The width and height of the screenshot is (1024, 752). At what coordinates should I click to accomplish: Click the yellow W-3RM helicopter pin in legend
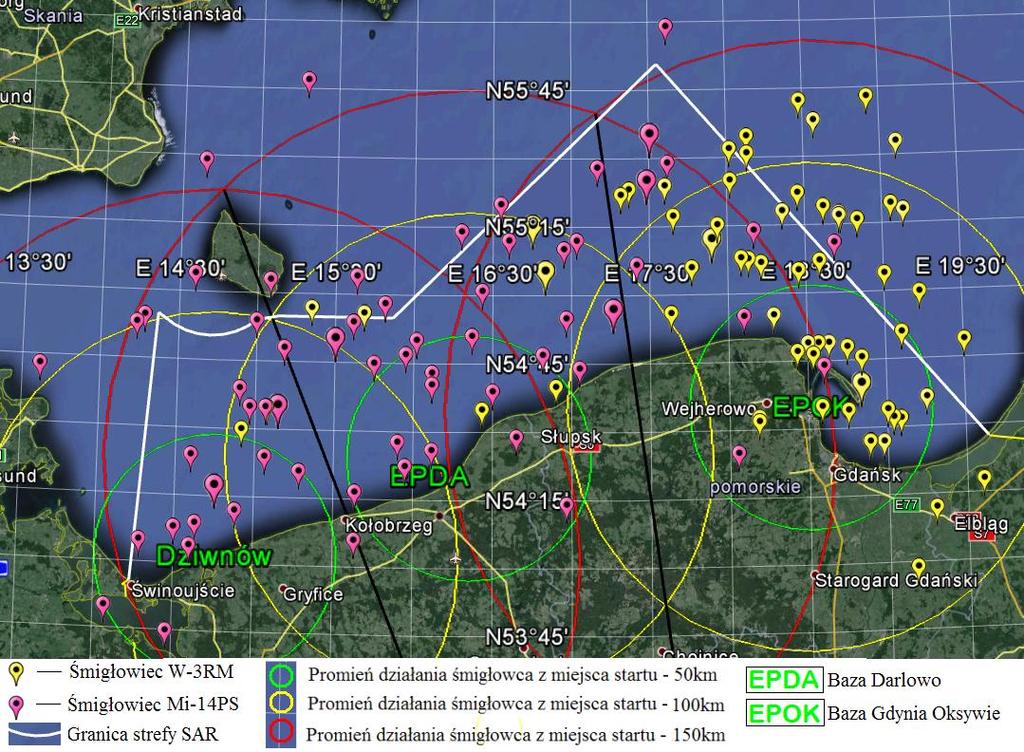pos(16,673)
